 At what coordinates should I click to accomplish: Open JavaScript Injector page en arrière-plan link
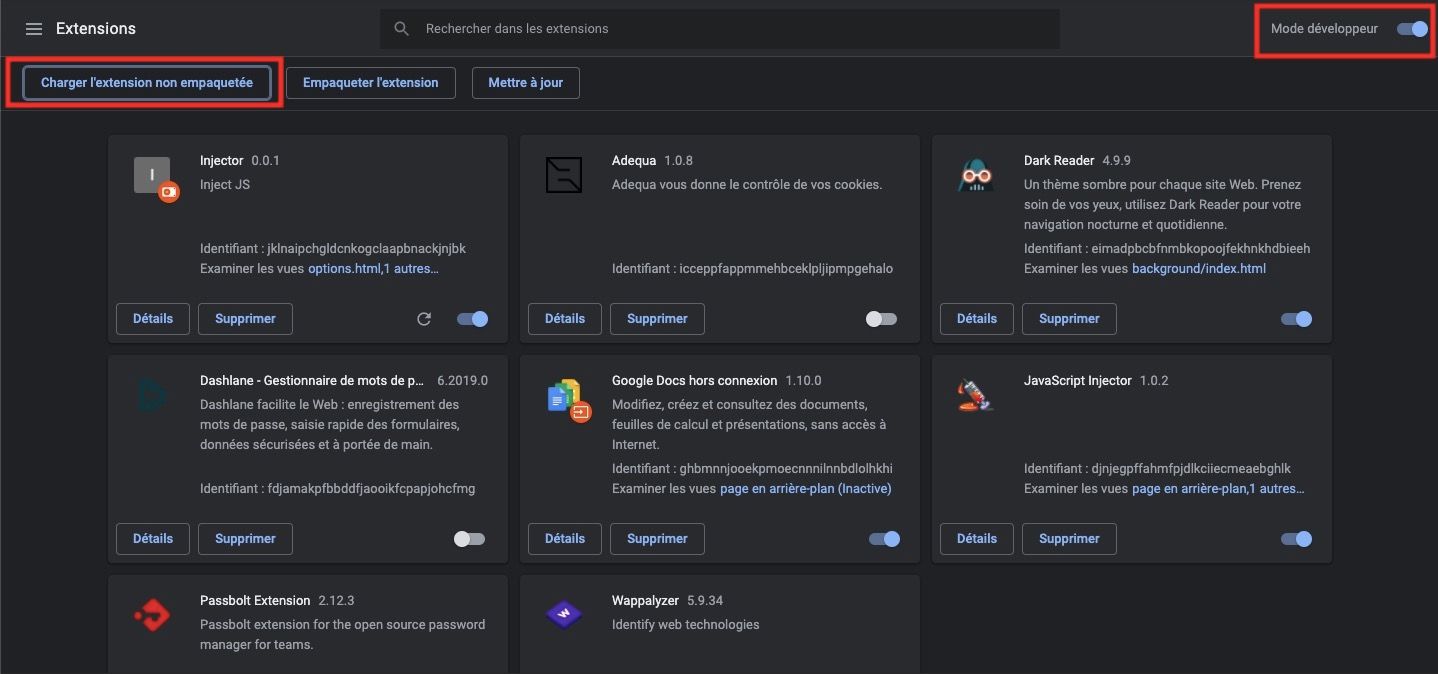[1218, 489]
